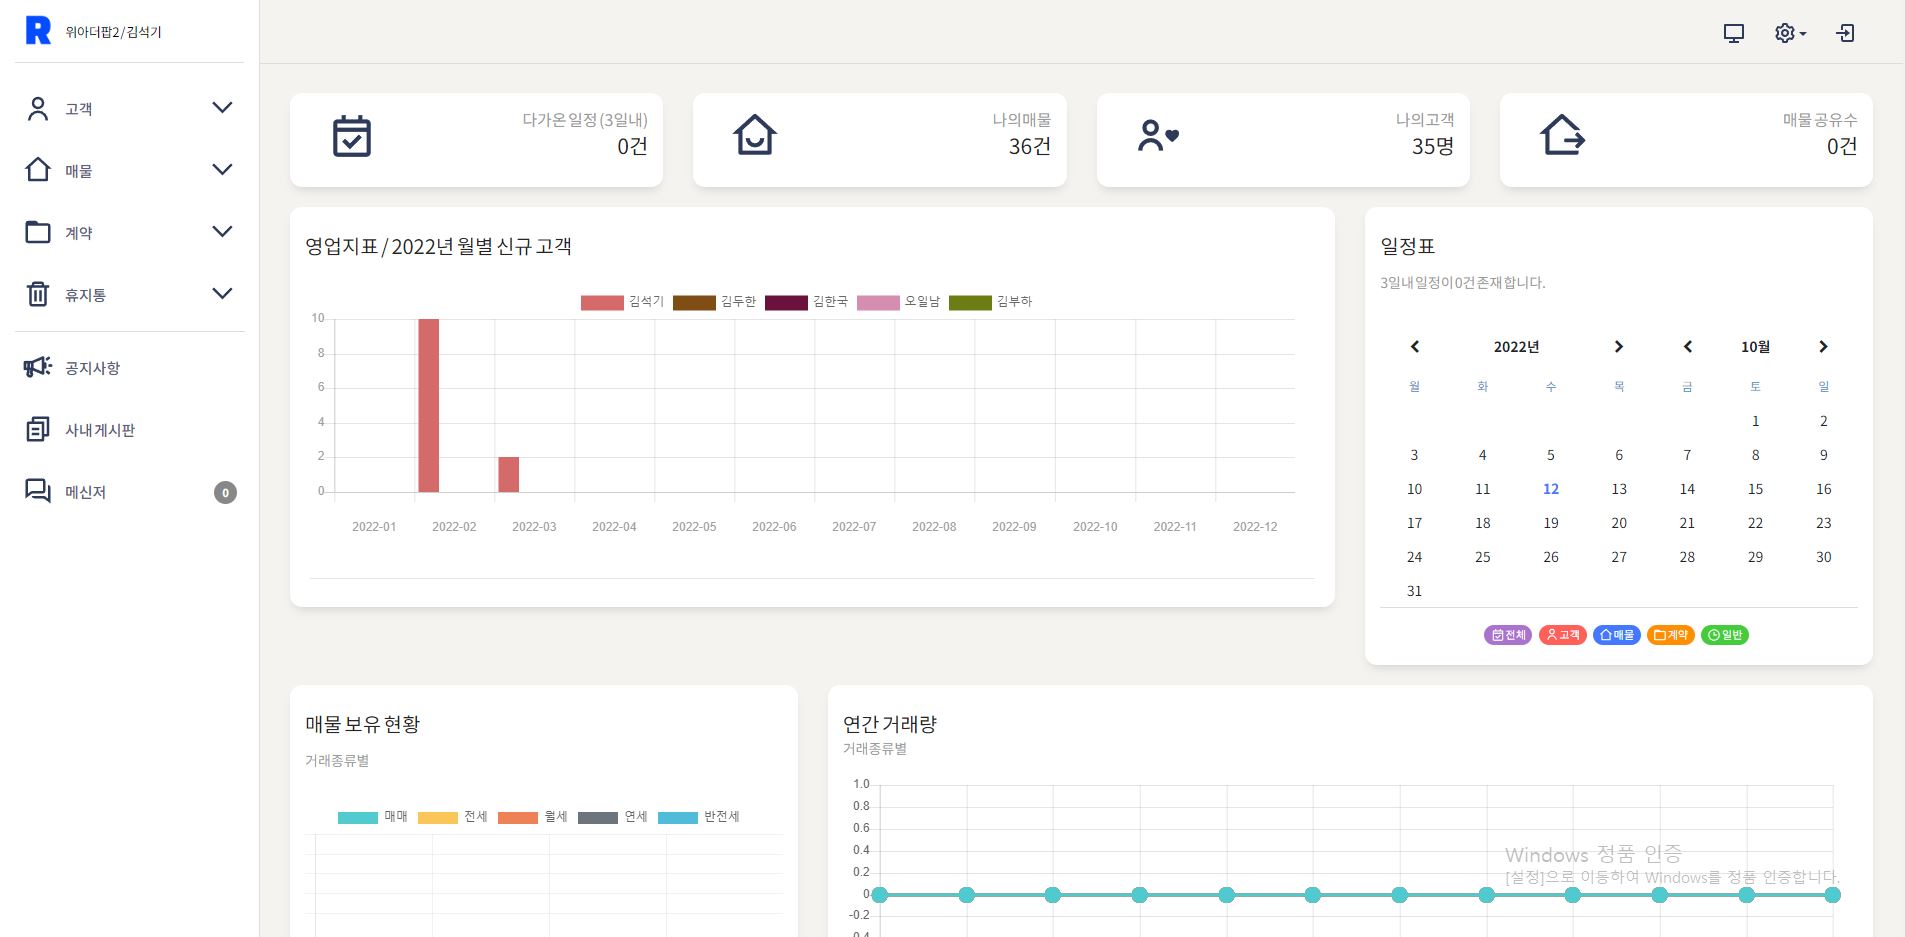Screen dimensions: 1905x937
Task: Toggle 매매 series in property holdings legend
Action: click(373, 817)
